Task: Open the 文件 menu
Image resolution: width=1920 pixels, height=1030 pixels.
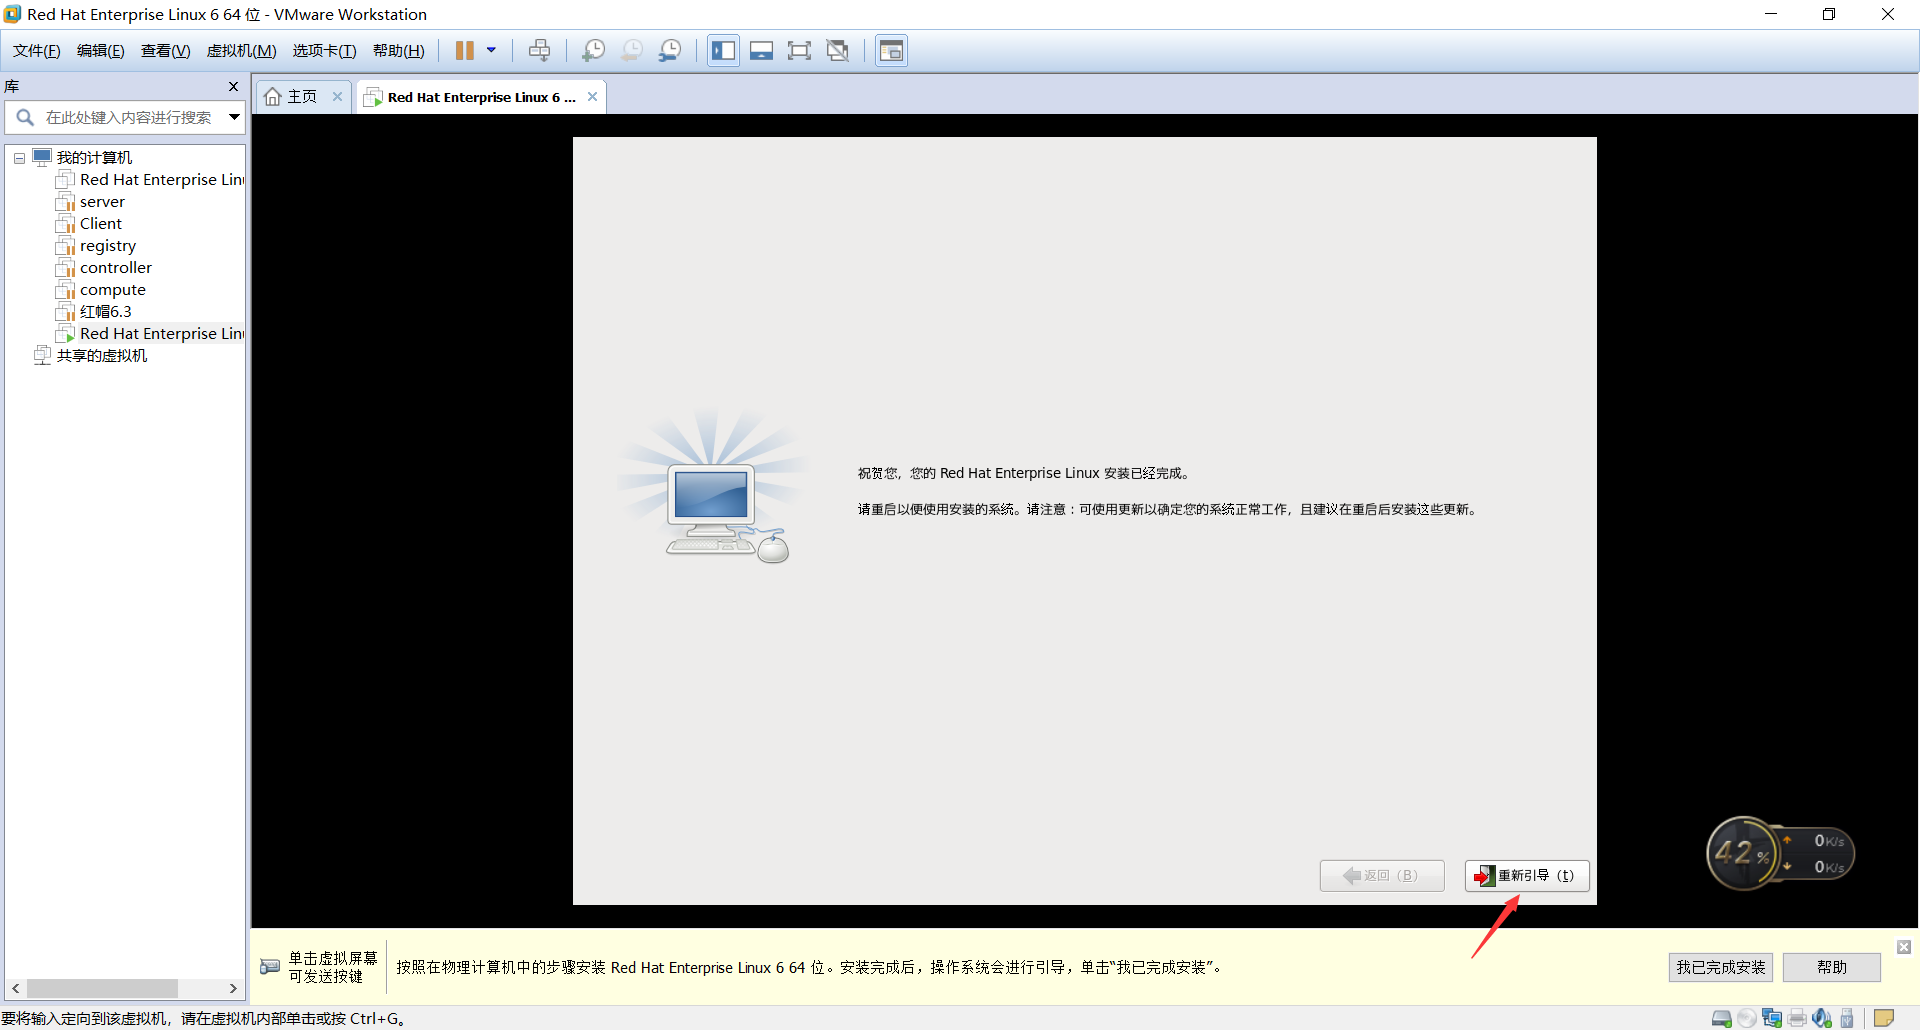Action: pos(37,51)
